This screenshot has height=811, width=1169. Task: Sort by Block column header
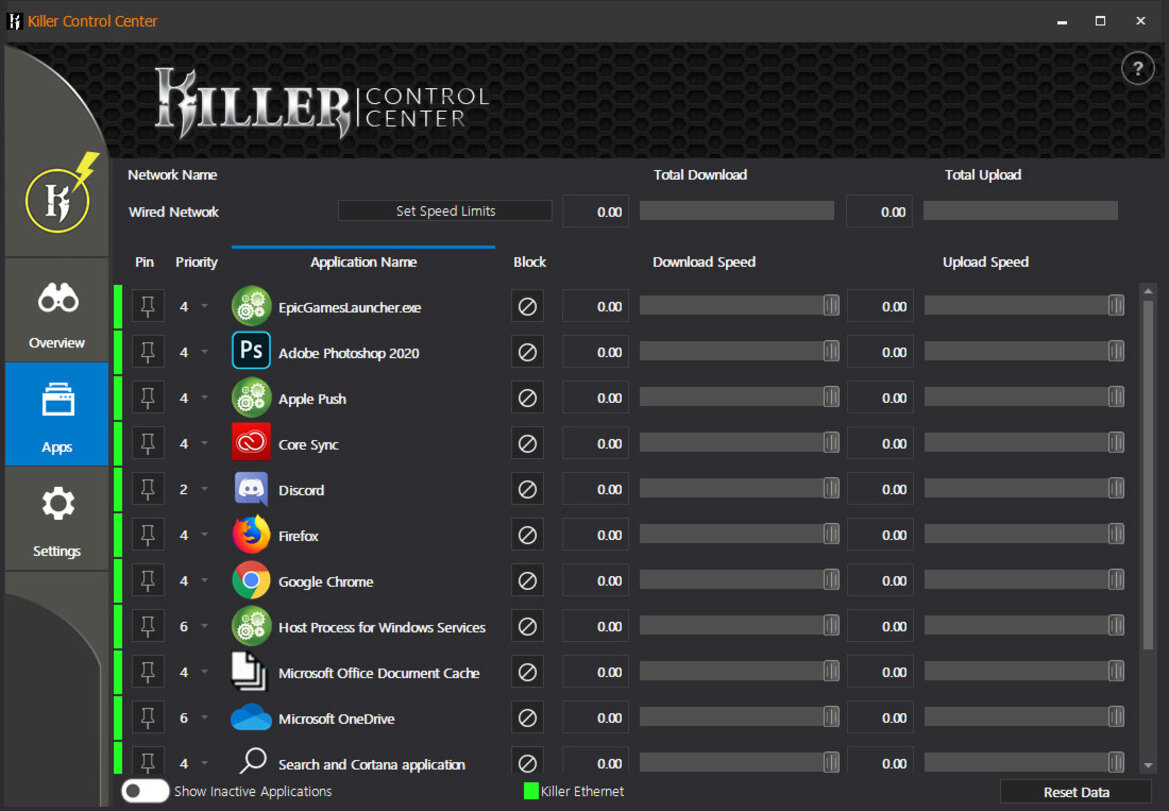click(x=529, y=262)
